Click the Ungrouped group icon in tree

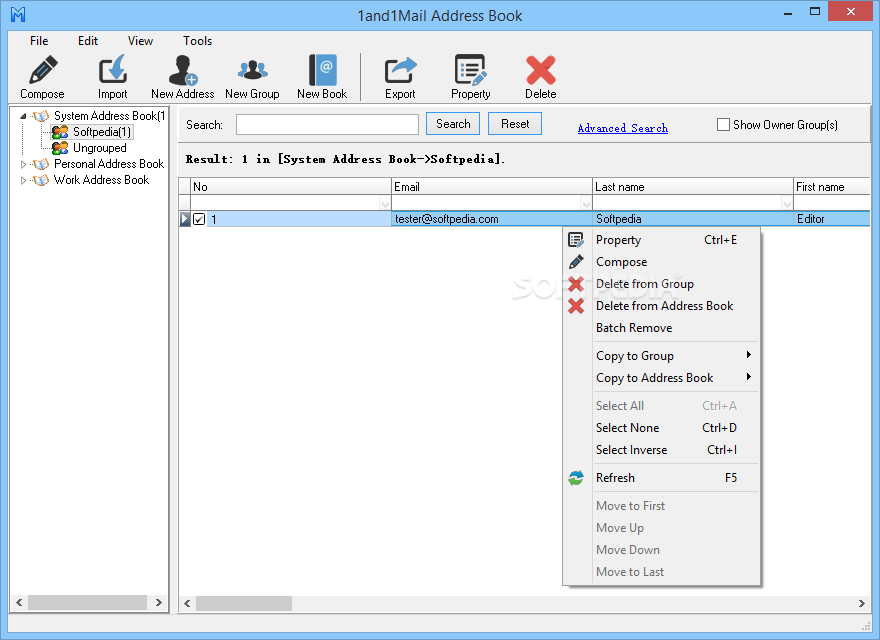tap(60, 148)
